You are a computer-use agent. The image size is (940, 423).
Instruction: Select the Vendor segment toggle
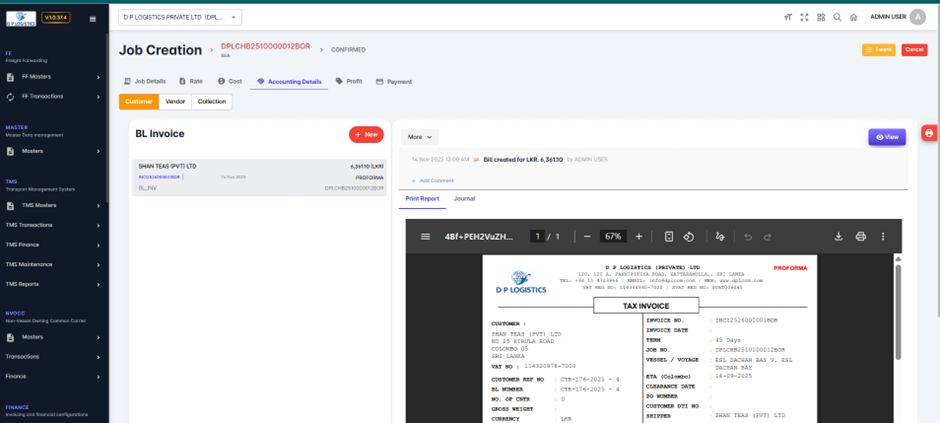pos(175,101)
